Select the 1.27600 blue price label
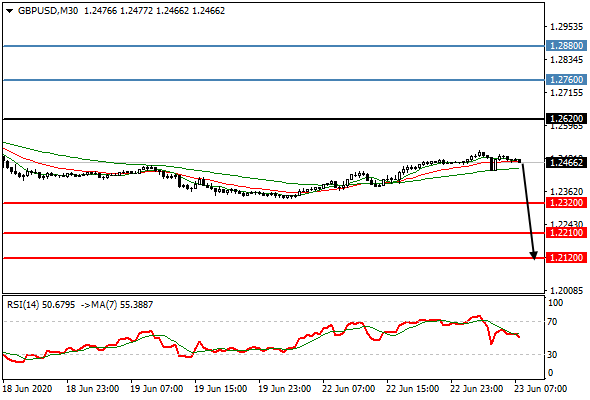The height and width of the screenshot is (400, 590). tap(566, 79)
